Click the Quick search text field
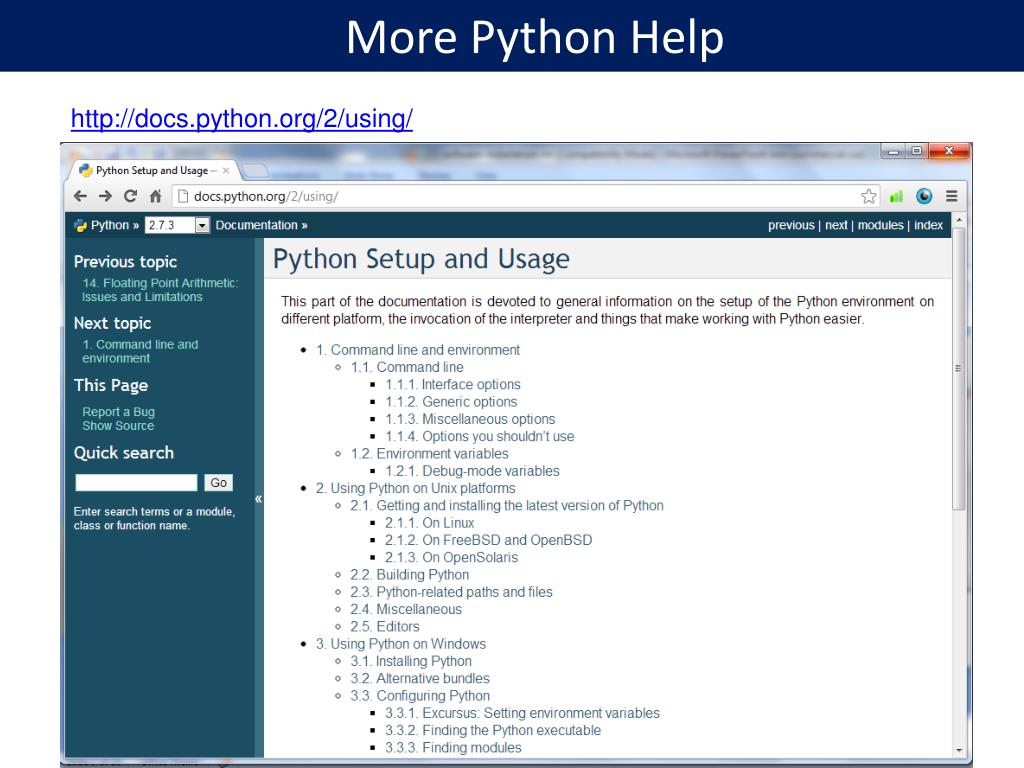The image size is (1024, 768). click(136, 483)
